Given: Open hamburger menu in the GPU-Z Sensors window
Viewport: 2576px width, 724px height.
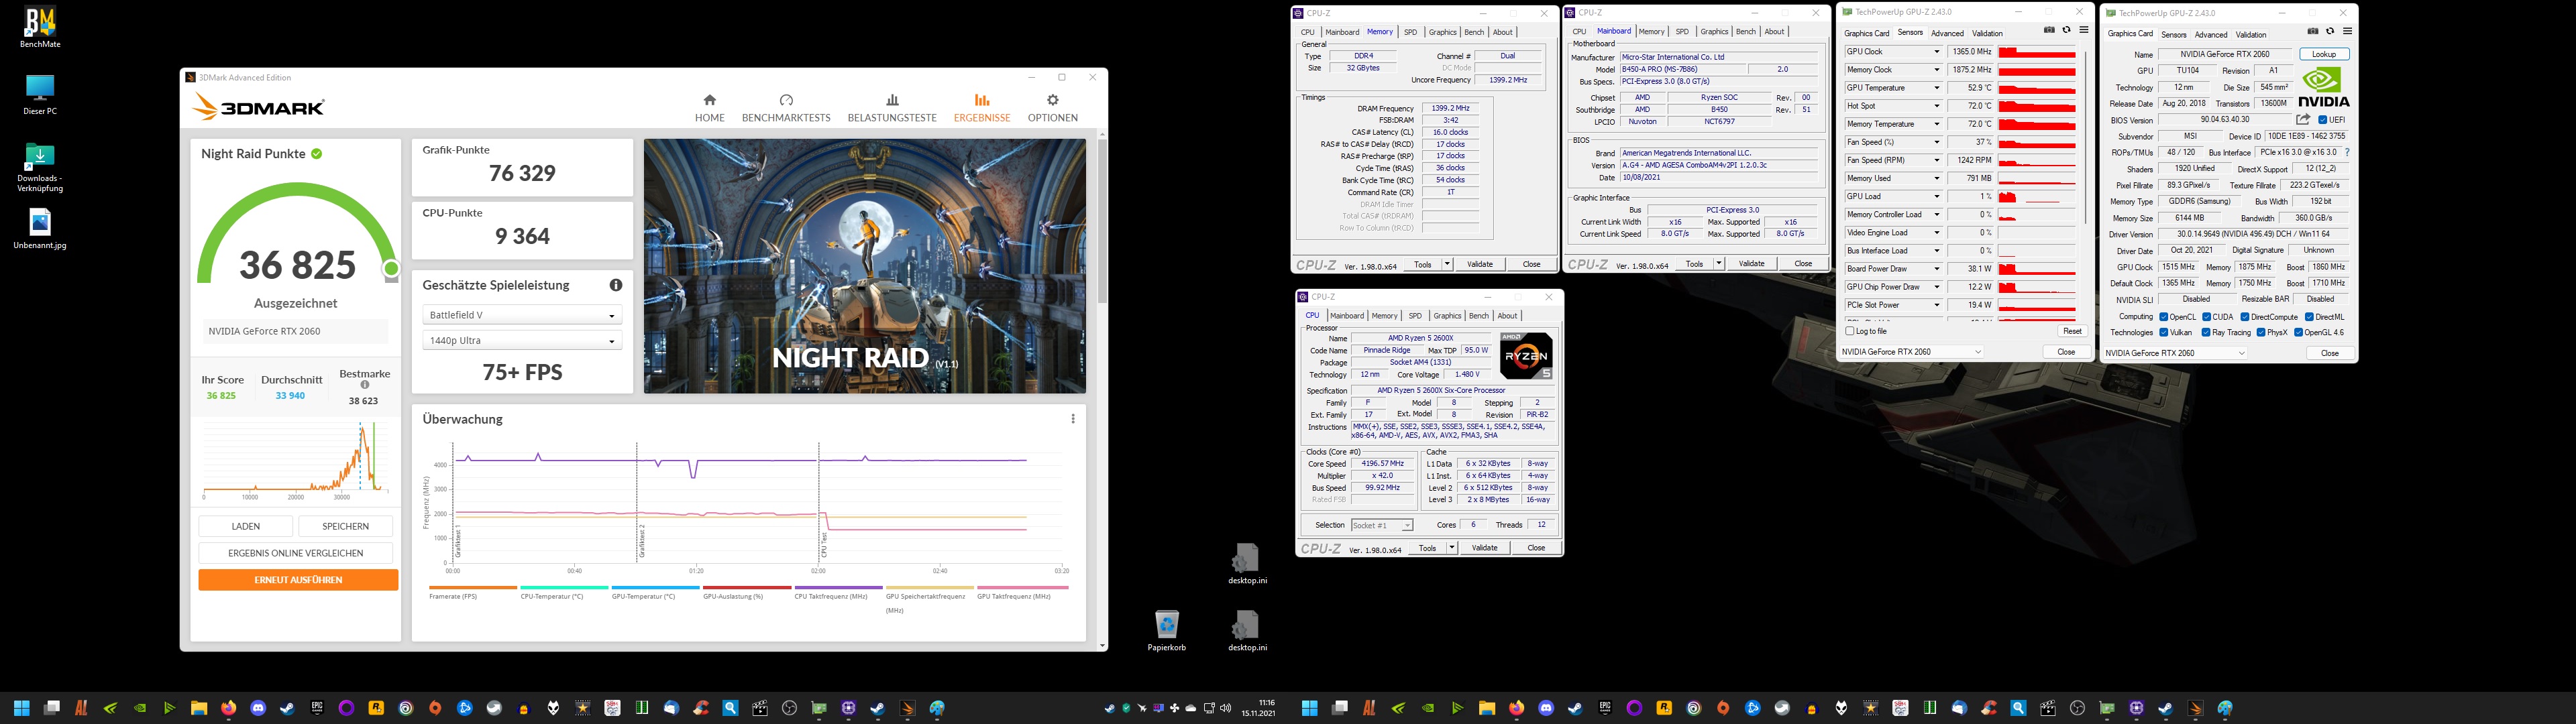Looking at the screenshot, I should coord(2084,31).
